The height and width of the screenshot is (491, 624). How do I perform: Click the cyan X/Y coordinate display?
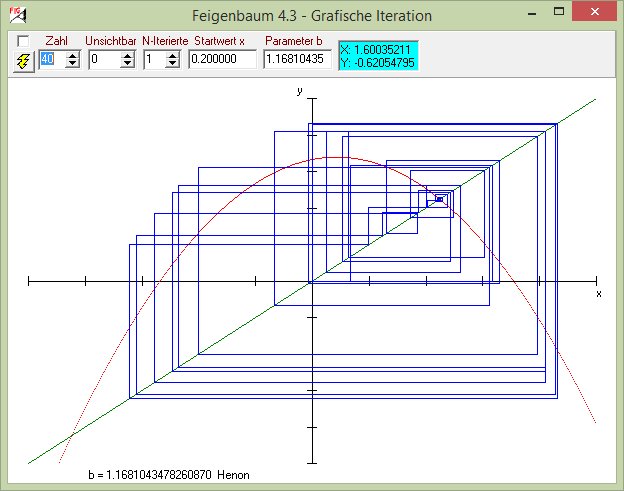[x=378, y=56]
